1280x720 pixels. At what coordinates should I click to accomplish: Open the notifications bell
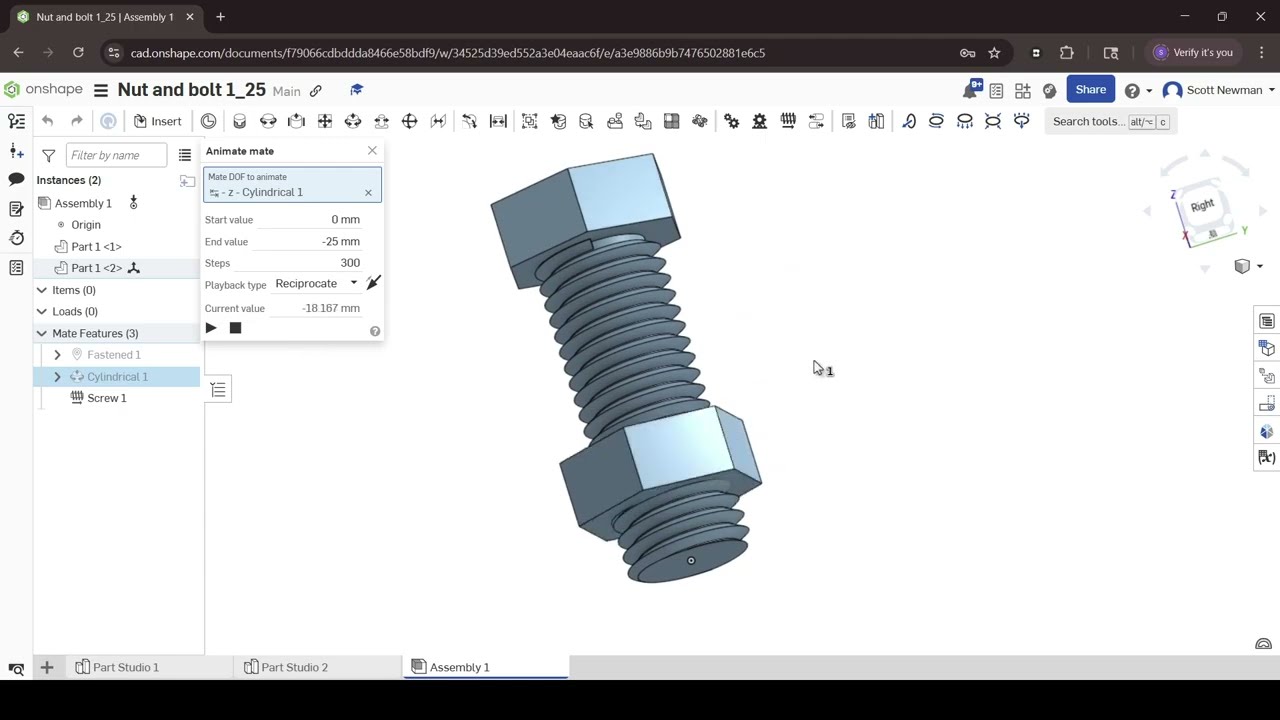coord(971,90)
